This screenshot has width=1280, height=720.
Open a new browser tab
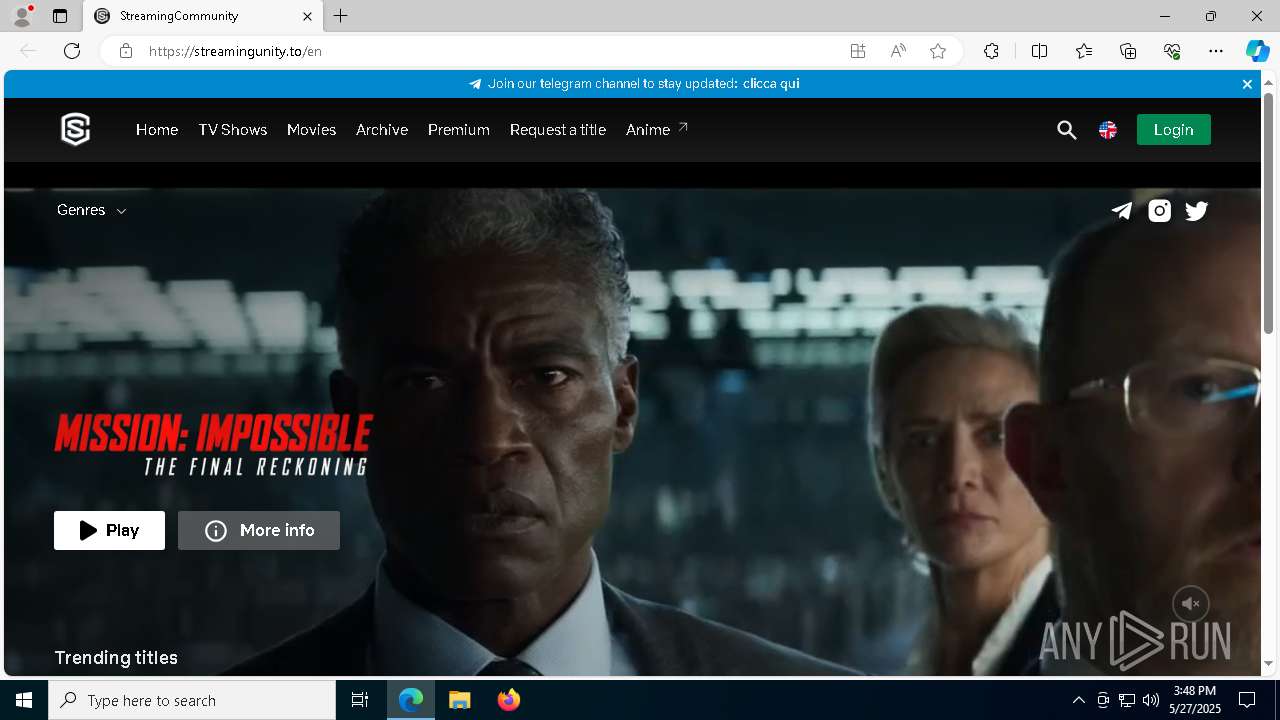(341, 16)
